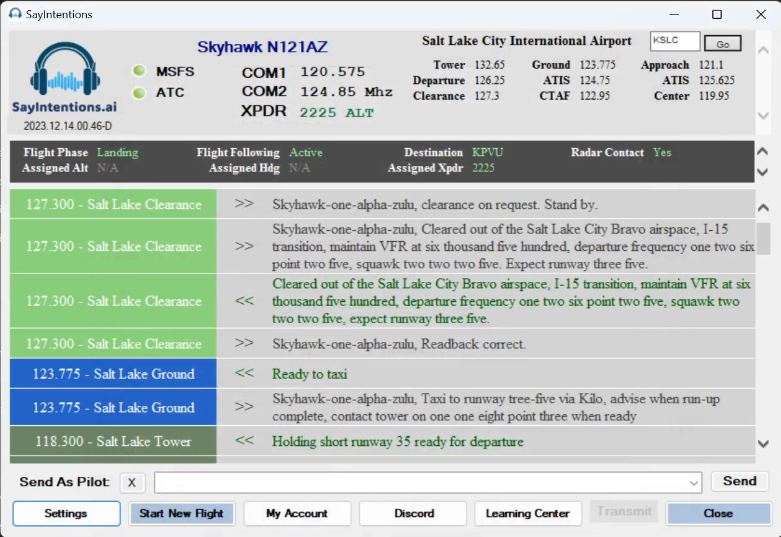
Task: Open the Send As Pilot dropdown arrow
Action: click(693, 483)
